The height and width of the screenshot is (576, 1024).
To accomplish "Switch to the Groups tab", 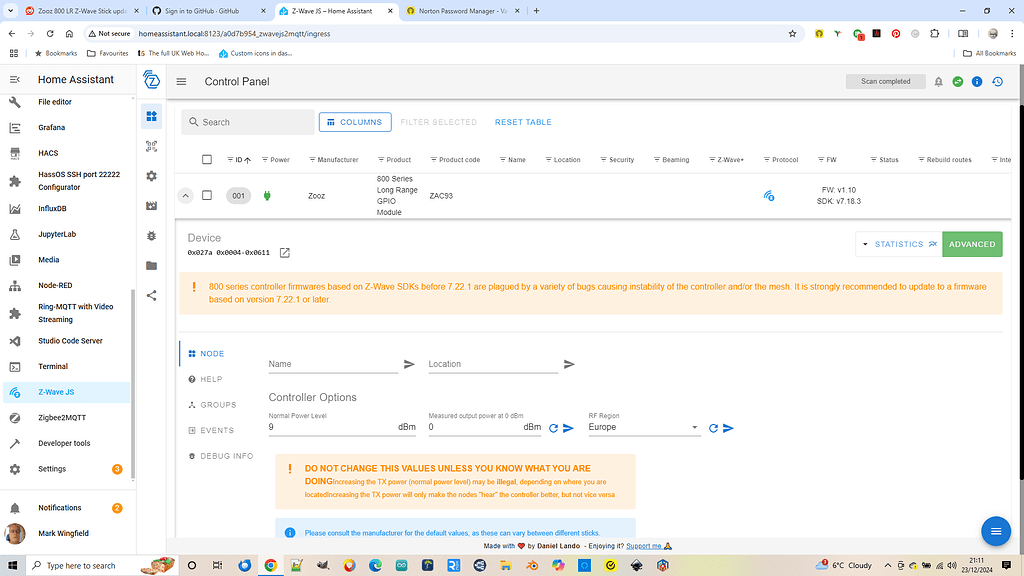I will coord(217,405).
